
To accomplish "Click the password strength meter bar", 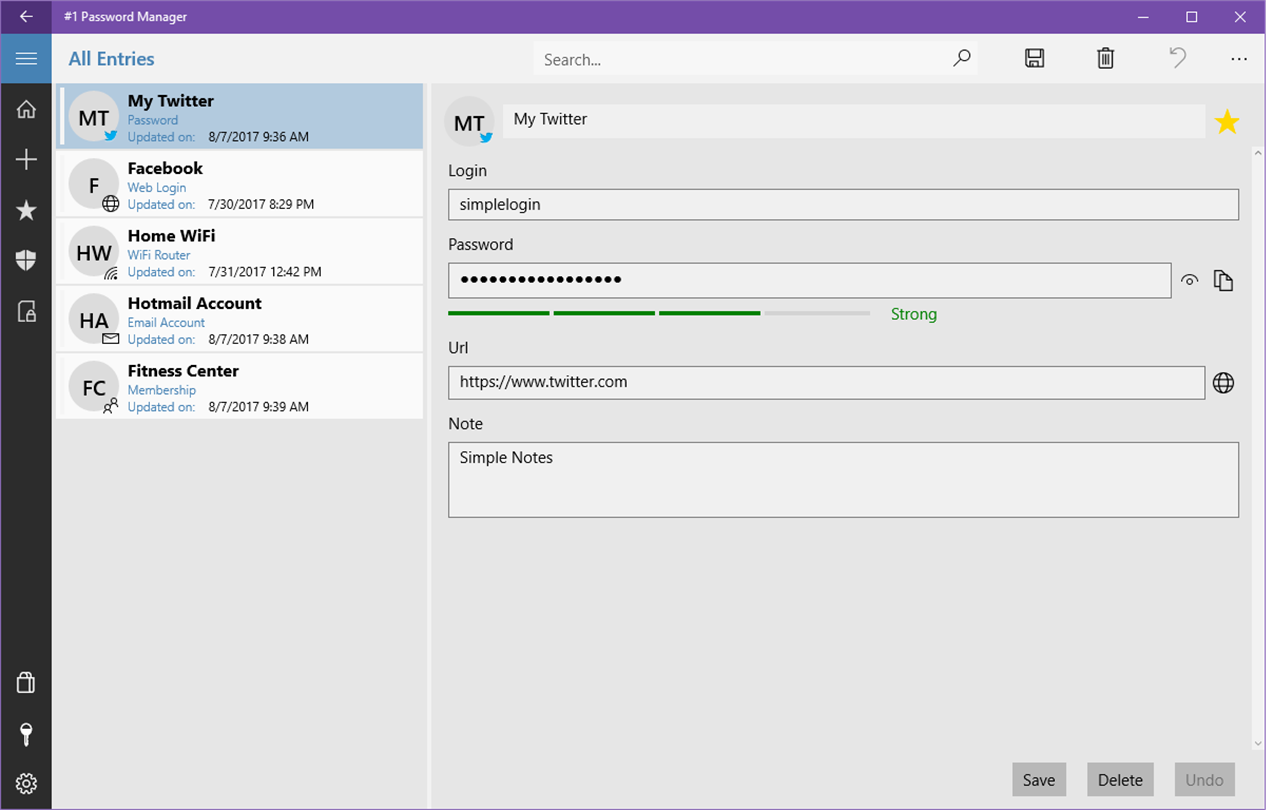I will 659,314.
